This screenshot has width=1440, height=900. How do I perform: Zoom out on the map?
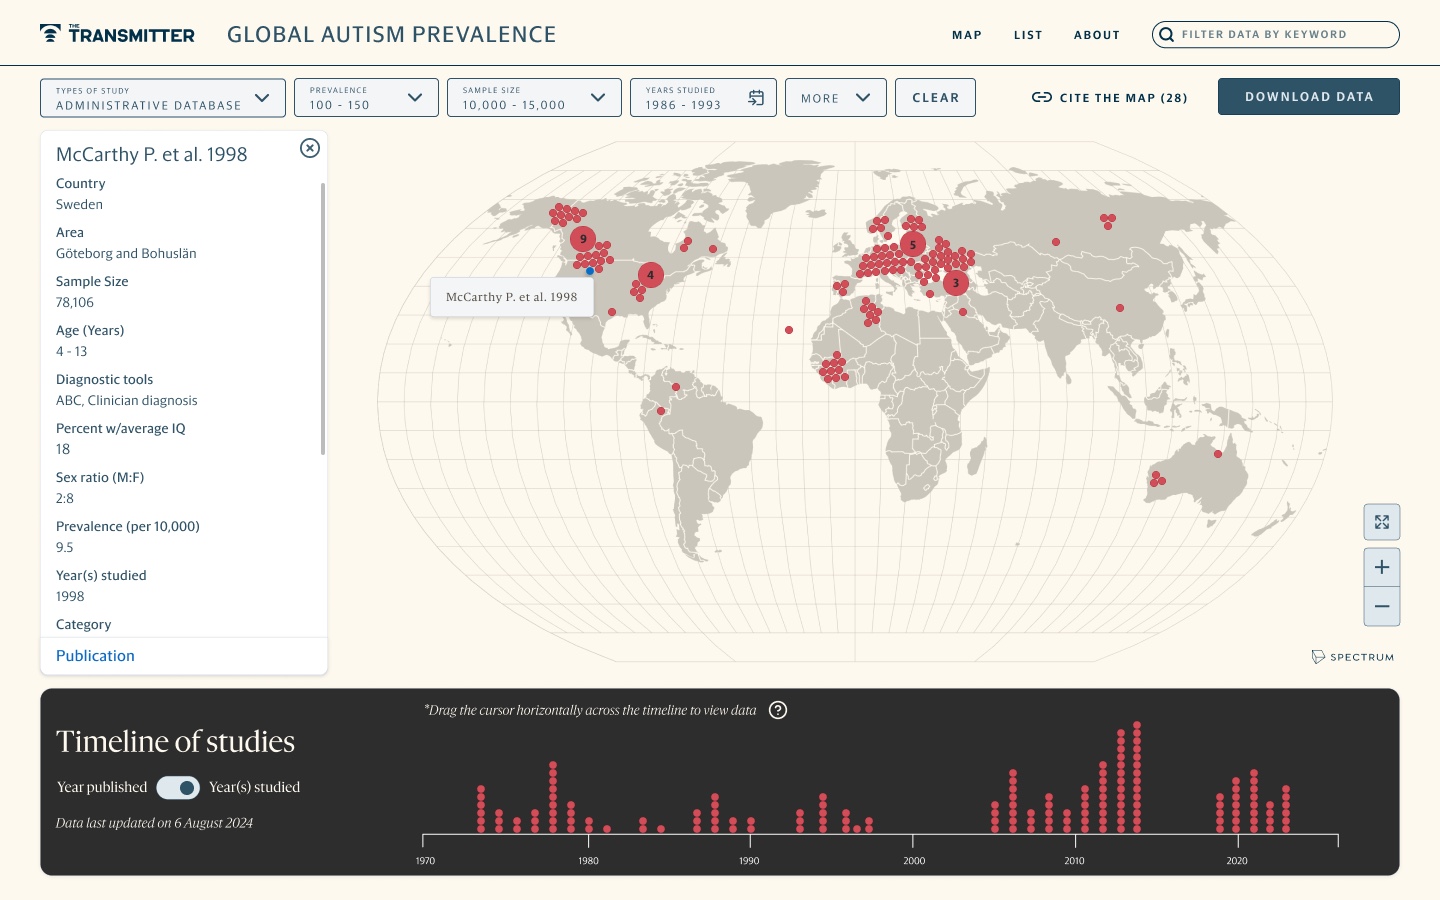point(1382,606)
